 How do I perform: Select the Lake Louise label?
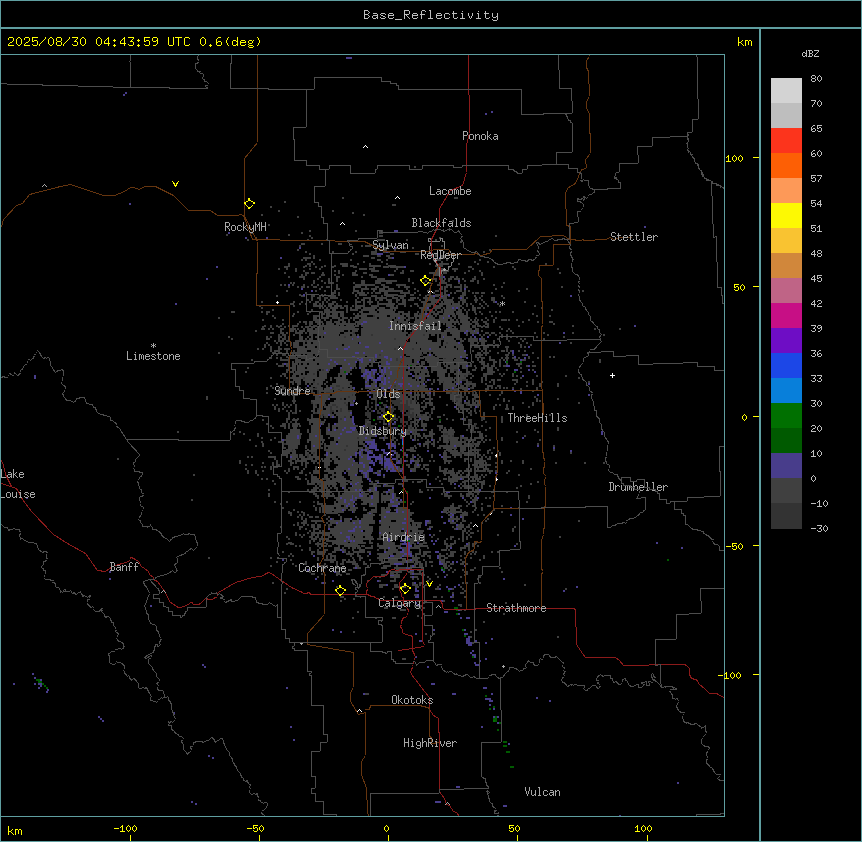pos(17,484)
